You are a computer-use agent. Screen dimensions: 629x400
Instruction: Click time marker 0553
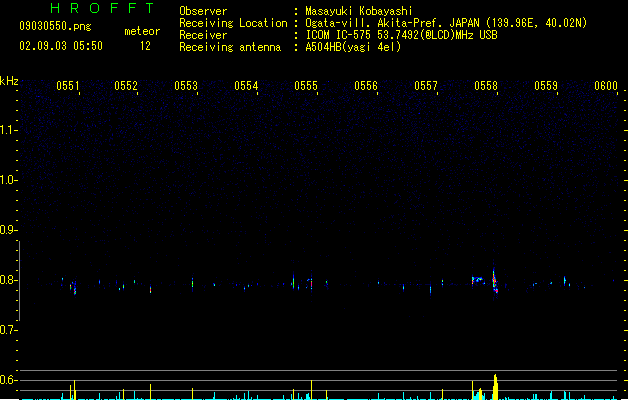186,86
